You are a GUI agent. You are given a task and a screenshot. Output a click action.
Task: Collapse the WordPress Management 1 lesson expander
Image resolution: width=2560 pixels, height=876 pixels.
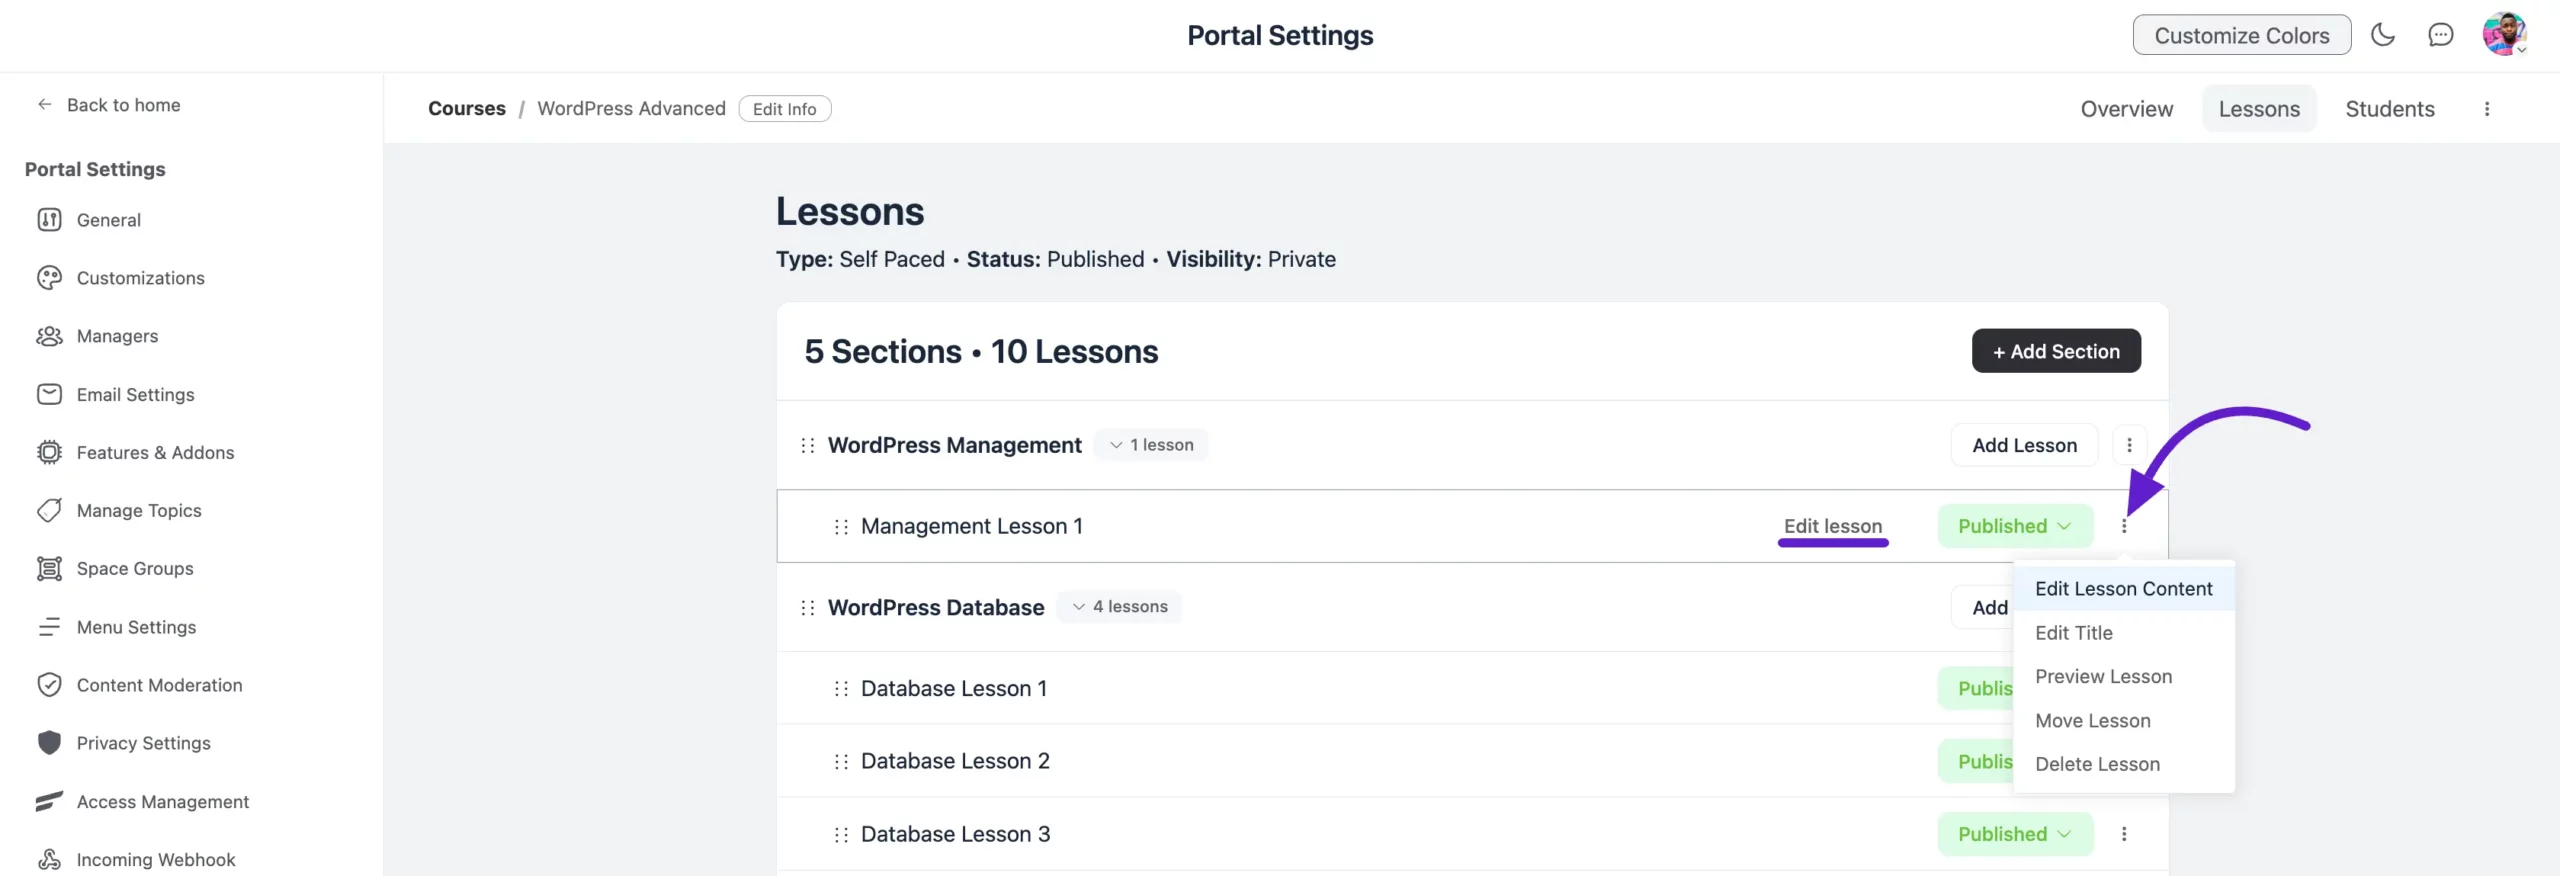1151,445
